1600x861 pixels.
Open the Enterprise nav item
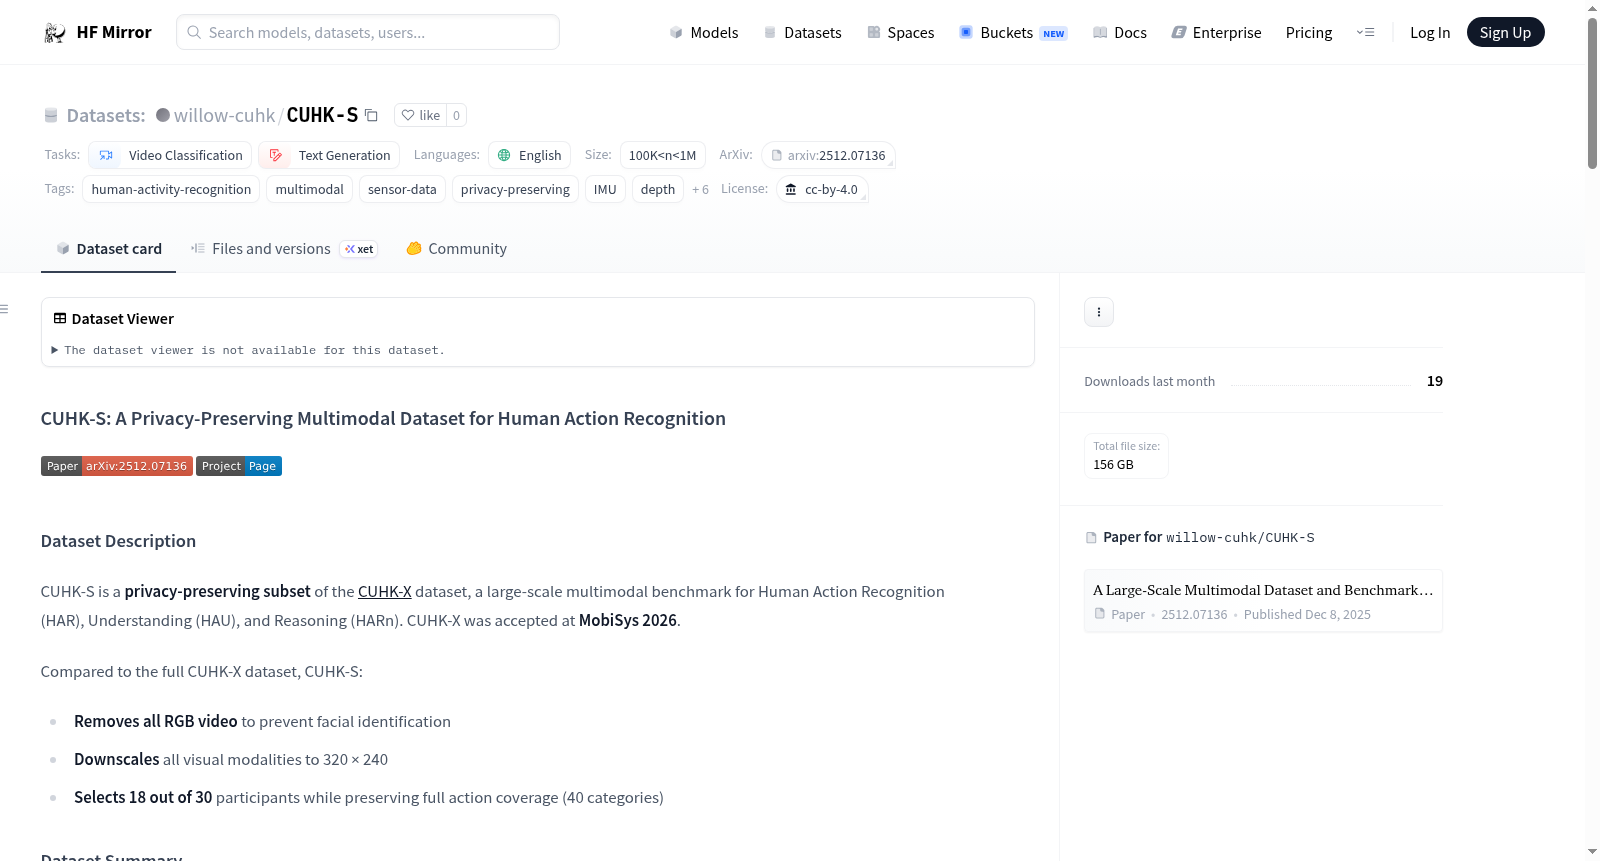point(1216,33)
